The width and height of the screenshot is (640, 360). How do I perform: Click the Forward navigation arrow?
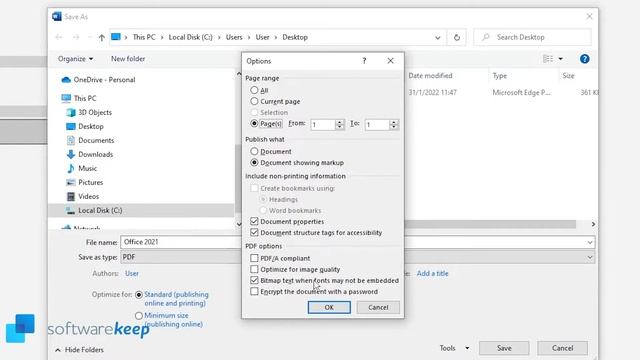point(76,37)
